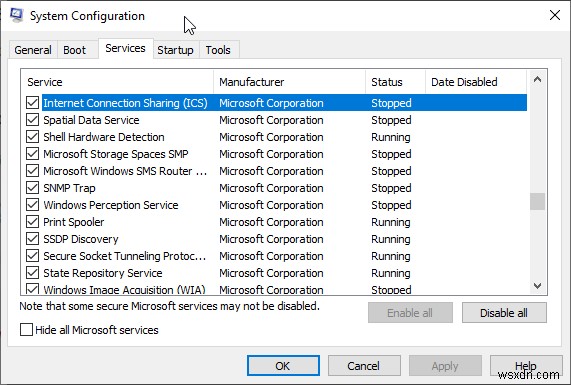Select the Spatial Data Service row
571x385 pixels.
[x=276, y=120]
